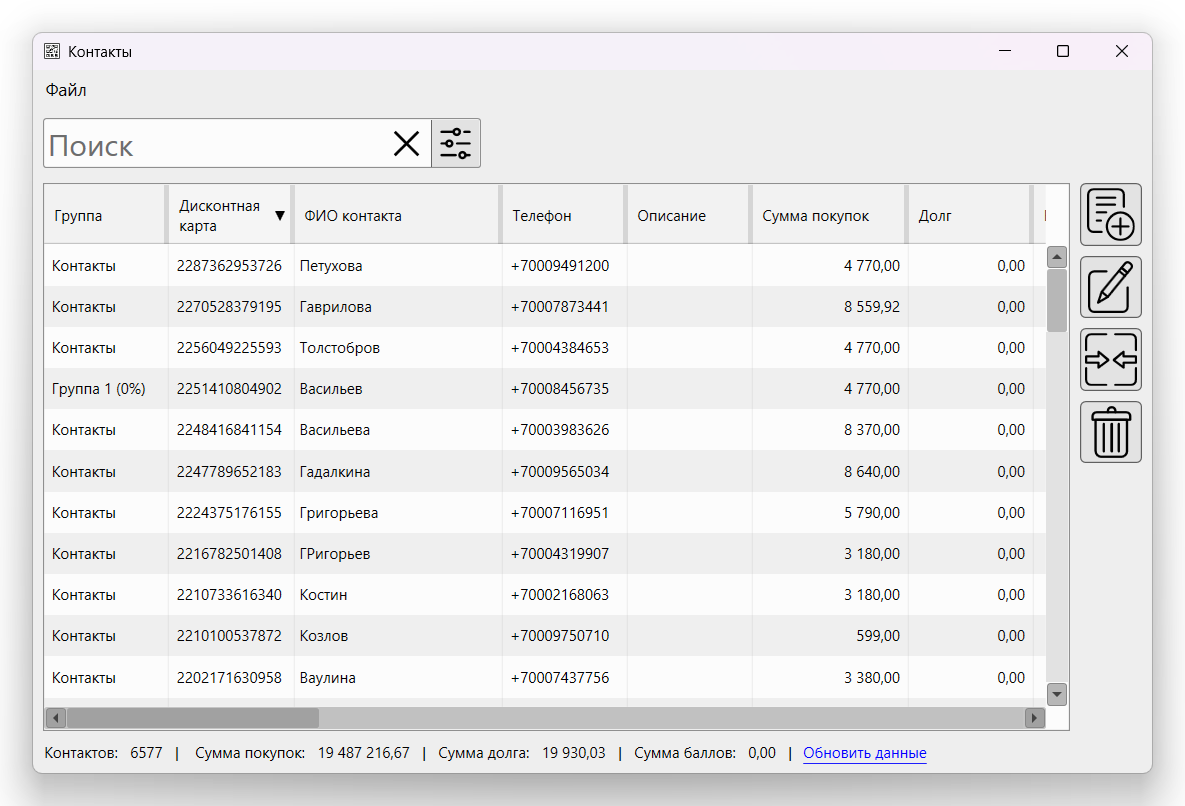Click the Телефон column header

coord(542,215)
